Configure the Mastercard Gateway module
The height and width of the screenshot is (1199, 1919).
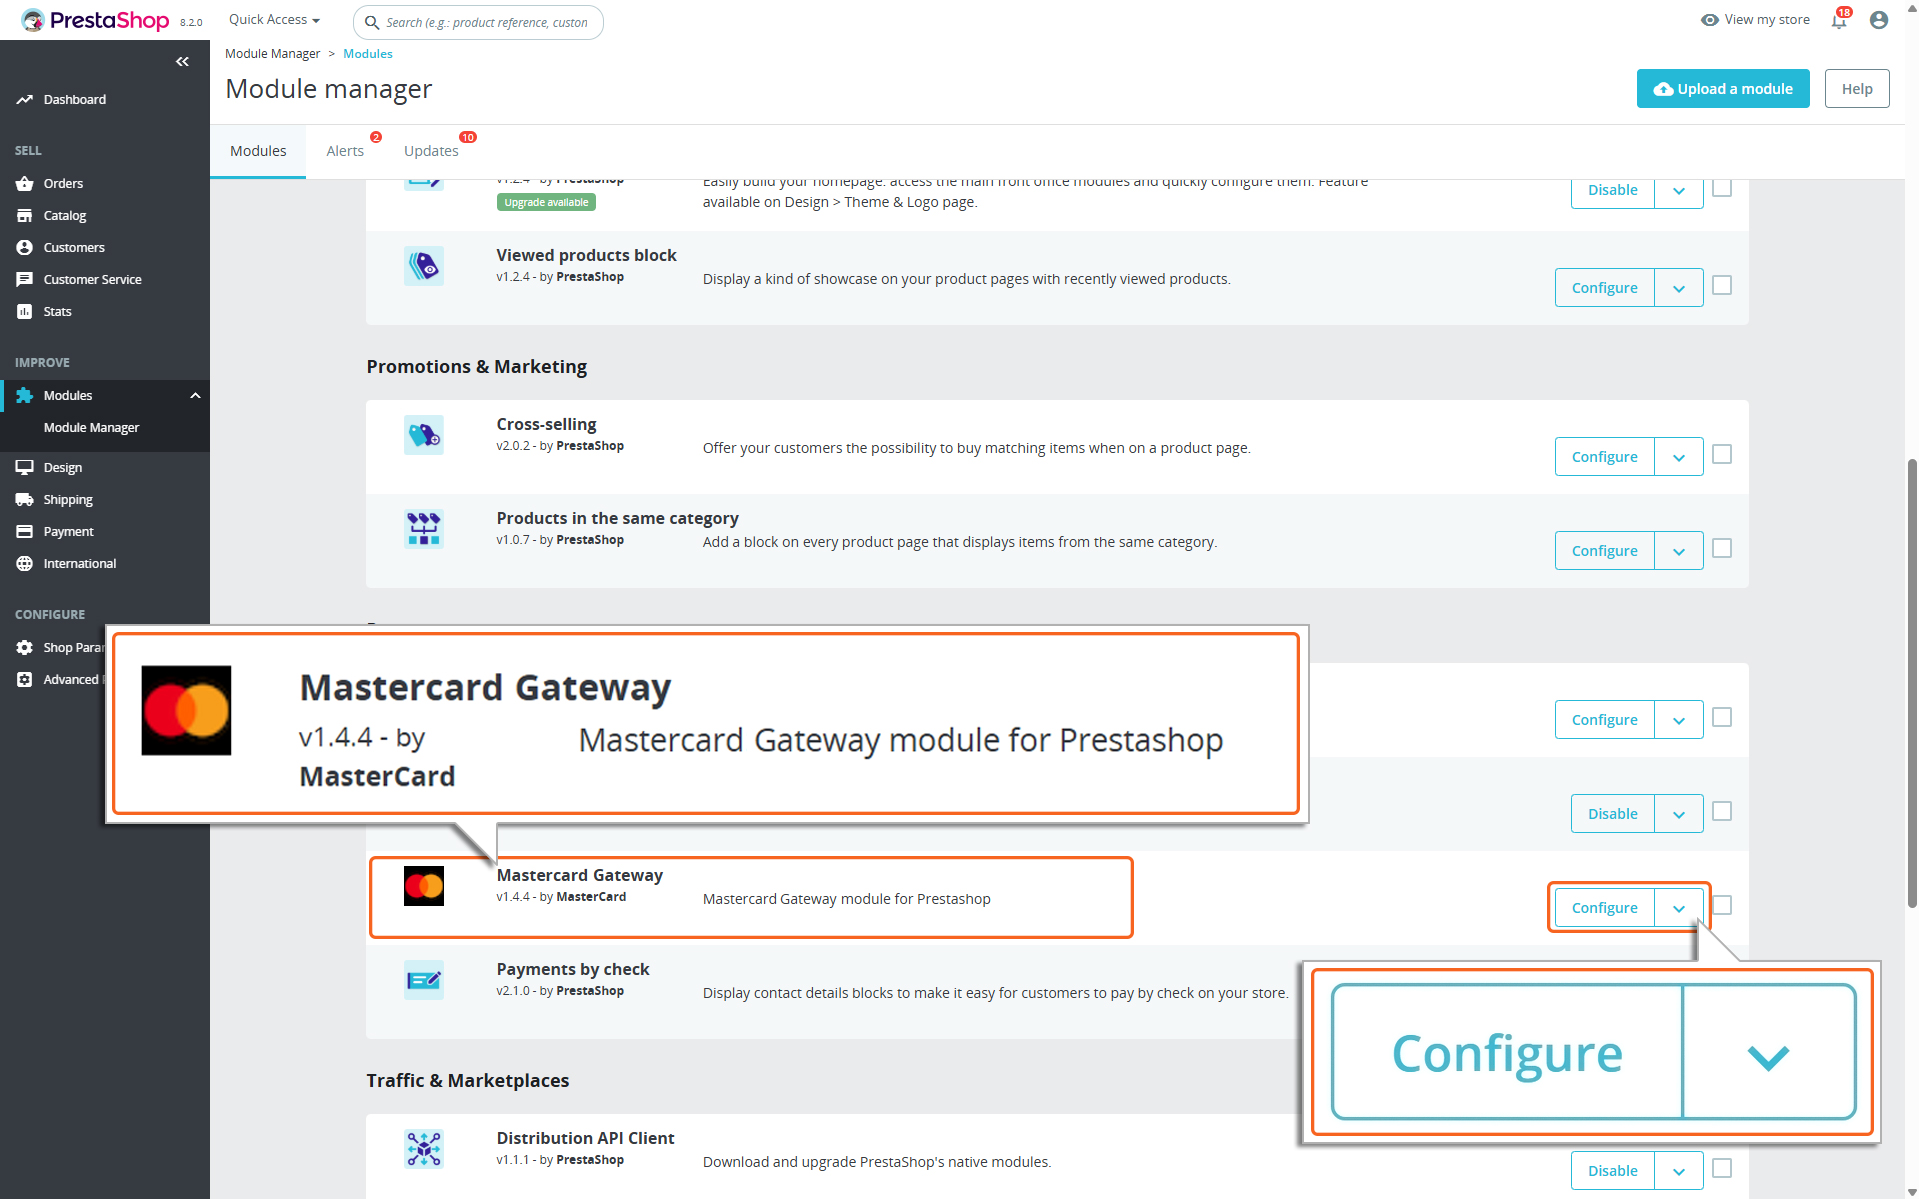1604,908
